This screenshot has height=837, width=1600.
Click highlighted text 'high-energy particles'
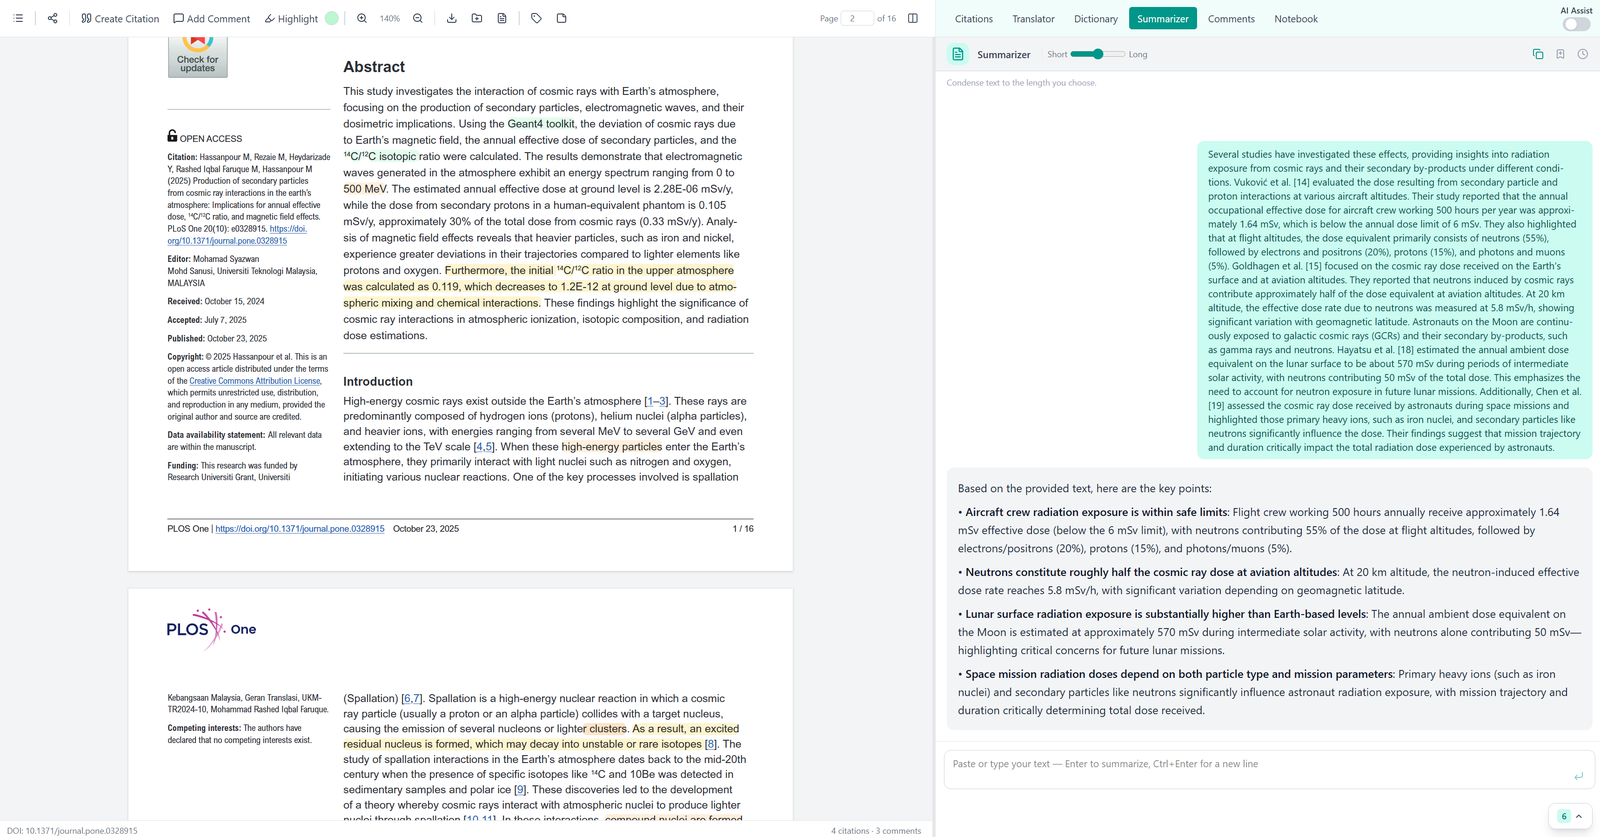click(x=611, y=447)
